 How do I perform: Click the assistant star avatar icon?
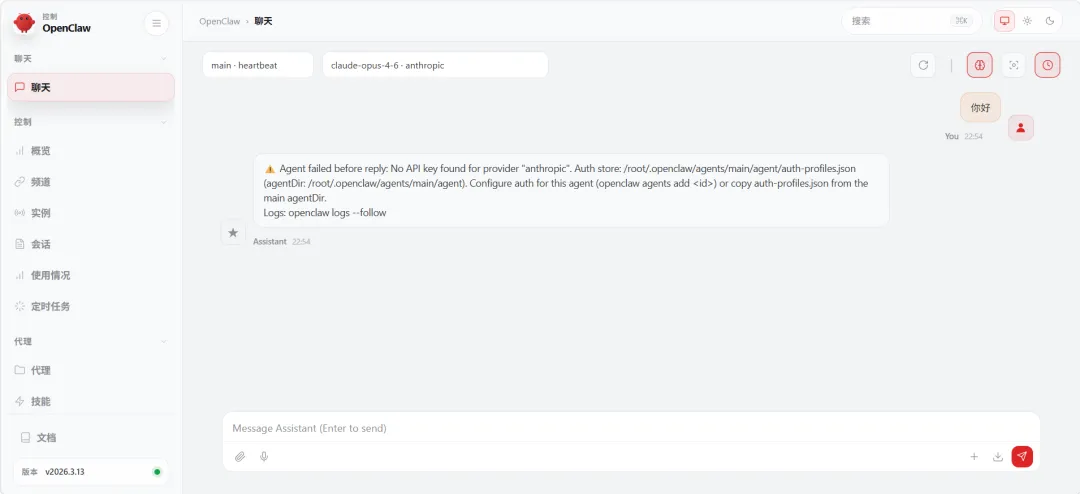coord(233,233)
